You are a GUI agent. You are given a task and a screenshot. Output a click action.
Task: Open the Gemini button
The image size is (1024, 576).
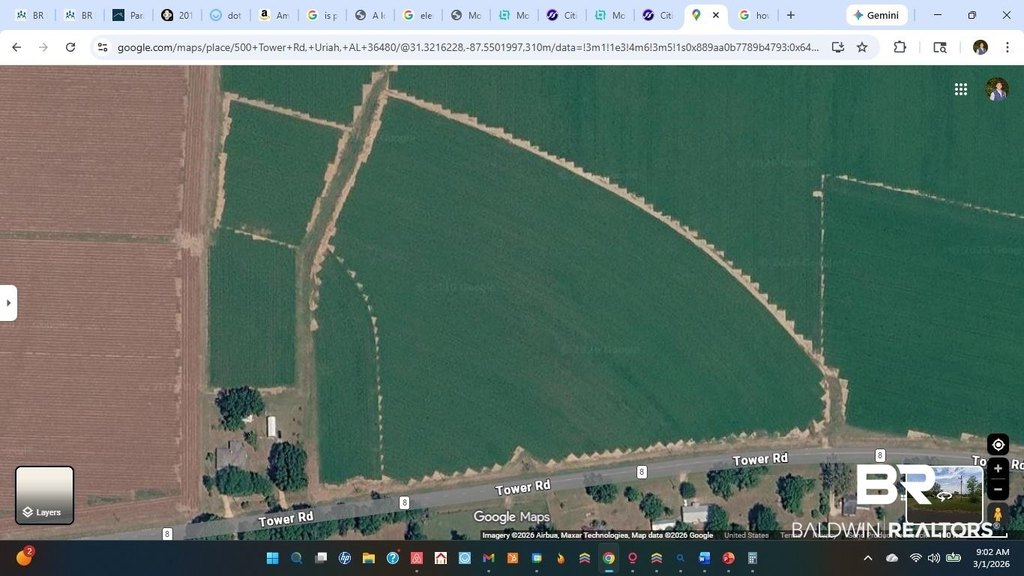(x=877, y=15)
